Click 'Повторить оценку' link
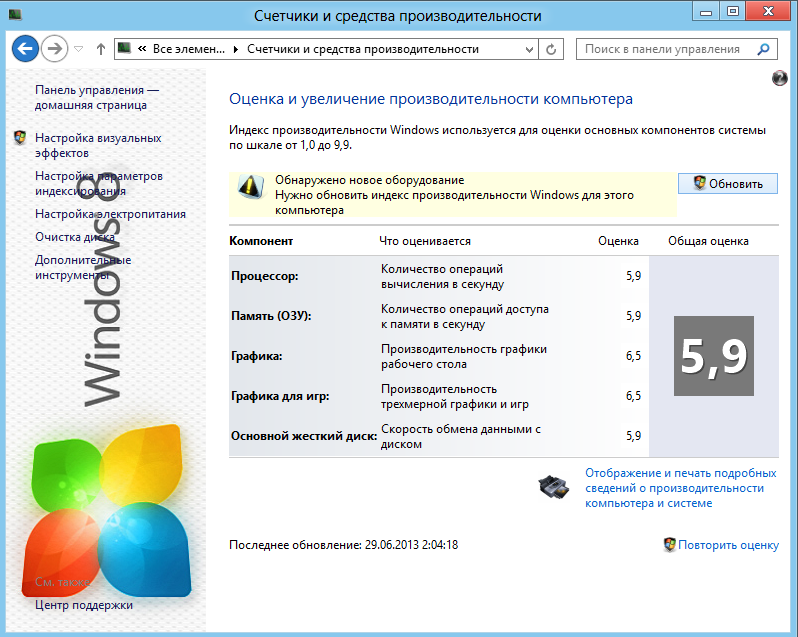This screenshot has width=798, height=637. coord(728,545)
